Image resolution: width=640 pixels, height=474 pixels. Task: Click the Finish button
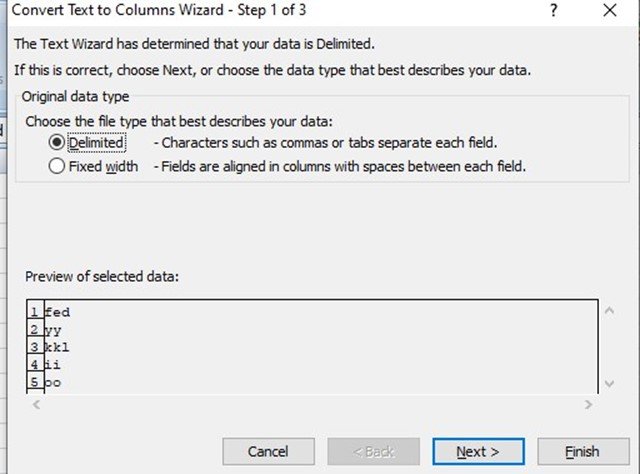tap(583, 452)
